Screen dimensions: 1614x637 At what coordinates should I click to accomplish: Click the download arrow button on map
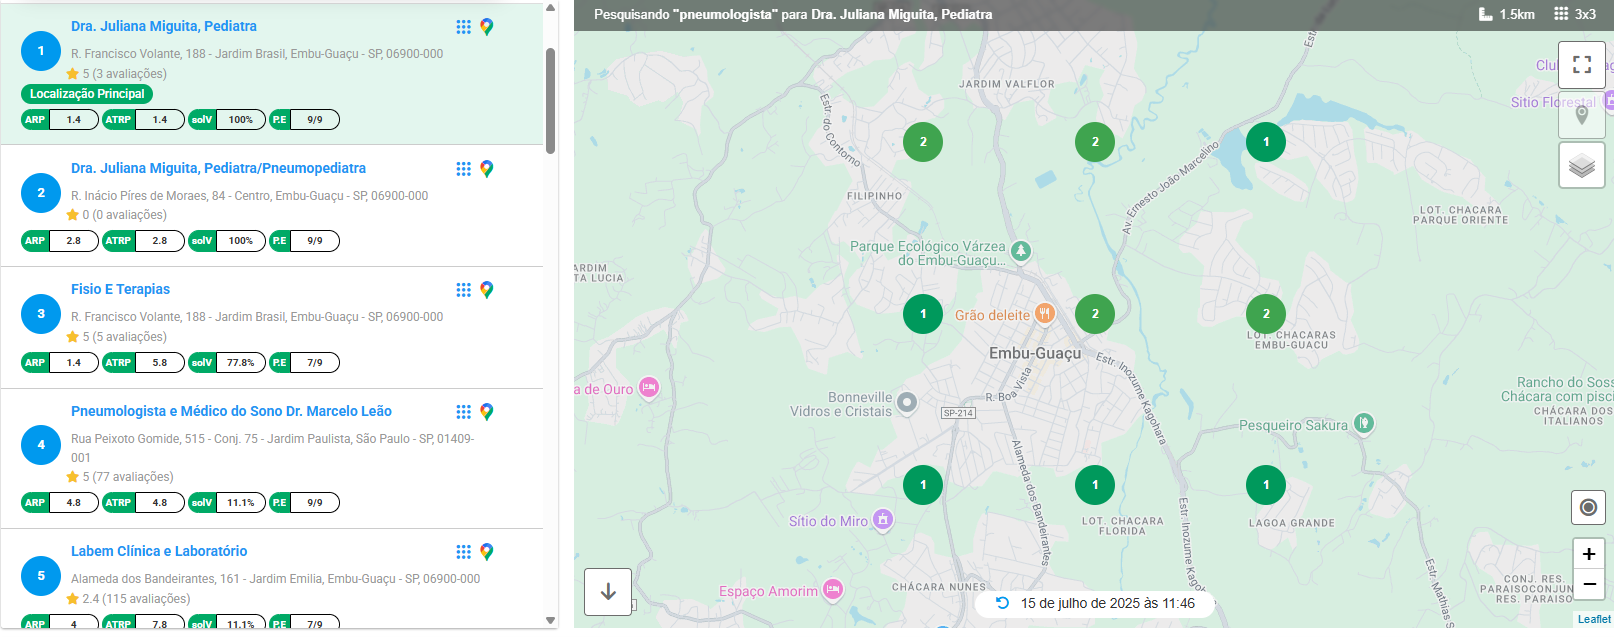point(608,592)
